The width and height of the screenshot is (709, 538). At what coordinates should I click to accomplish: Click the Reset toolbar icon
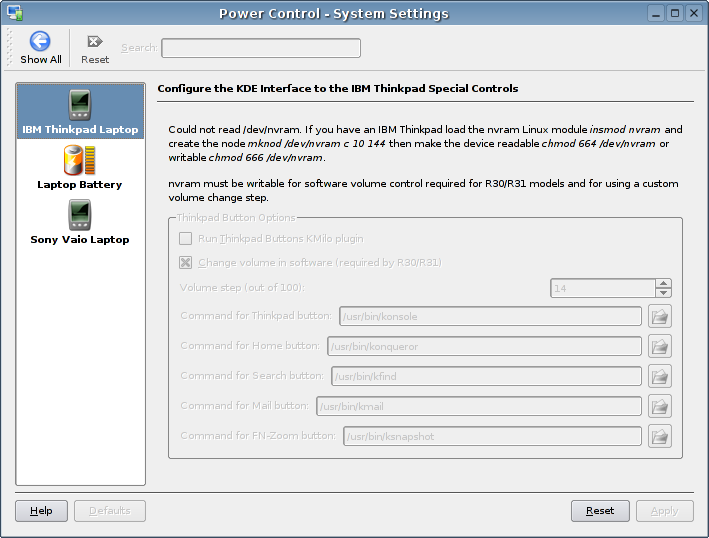coord(95,42)
